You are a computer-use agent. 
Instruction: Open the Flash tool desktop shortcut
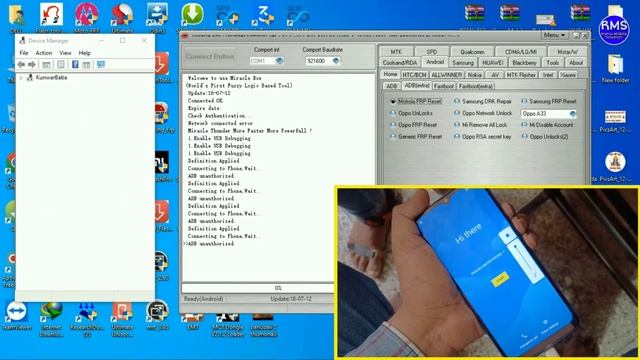(51, 16)
